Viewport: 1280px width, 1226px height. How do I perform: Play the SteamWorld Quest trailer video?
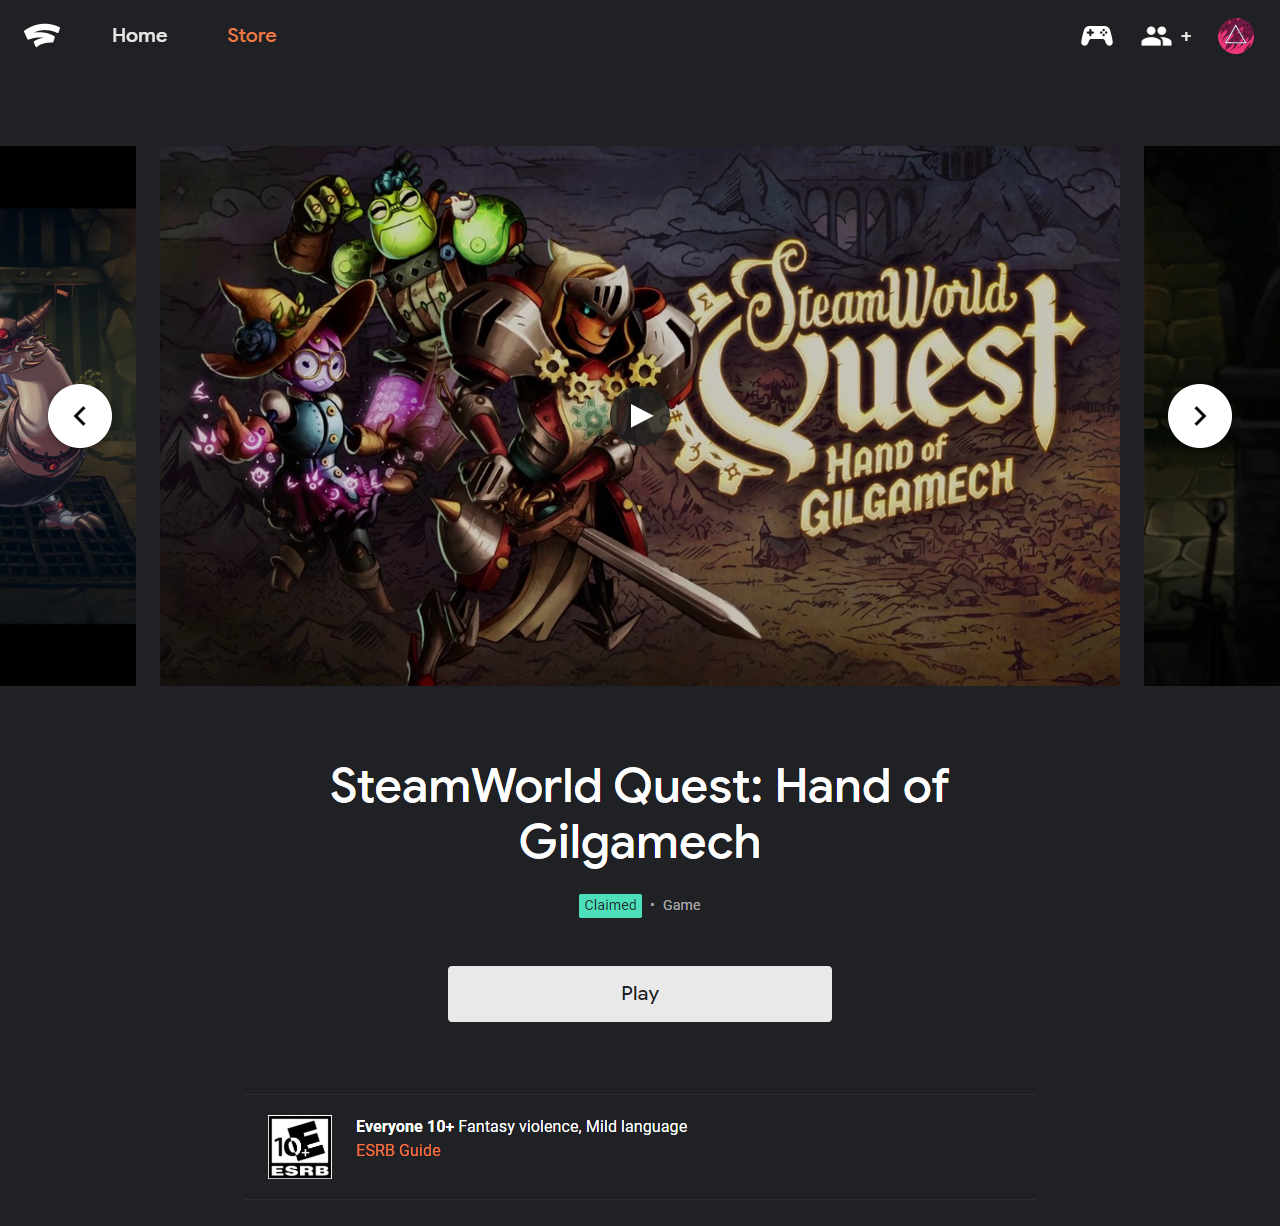[640, 416]
